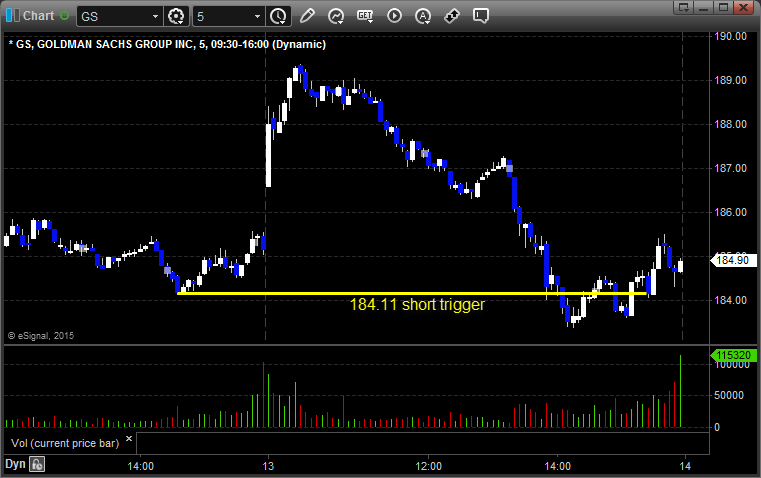The width and height of the screenshot is (761, 478).
Task: Open the speech bubble alert icon
Action: (x=481, y=16)
